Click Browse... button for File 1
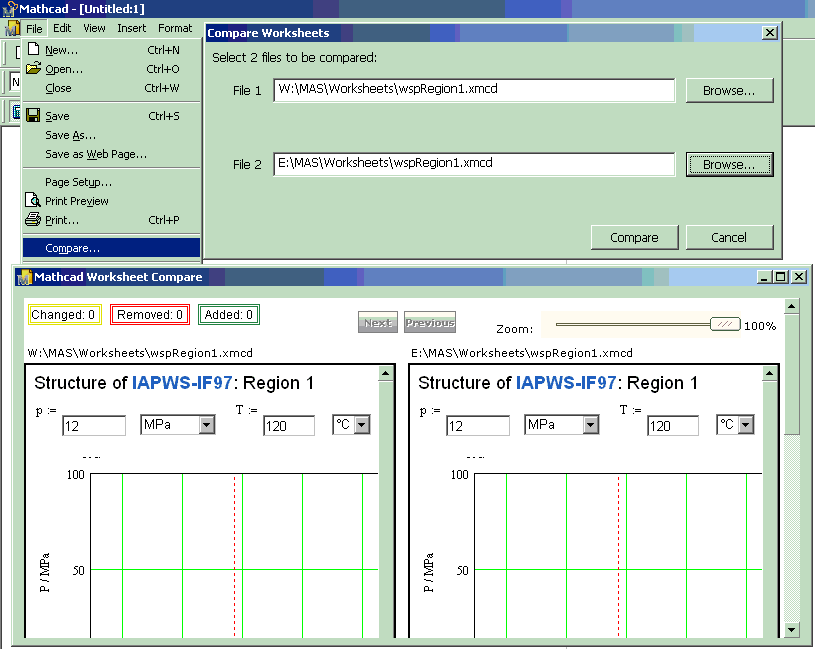815x649 pixels. (729, 90)
